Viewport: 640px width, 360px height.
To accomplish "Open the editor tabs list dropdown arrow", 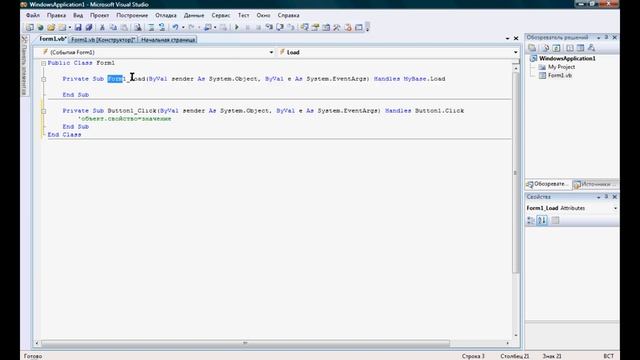I will (507, 38).
